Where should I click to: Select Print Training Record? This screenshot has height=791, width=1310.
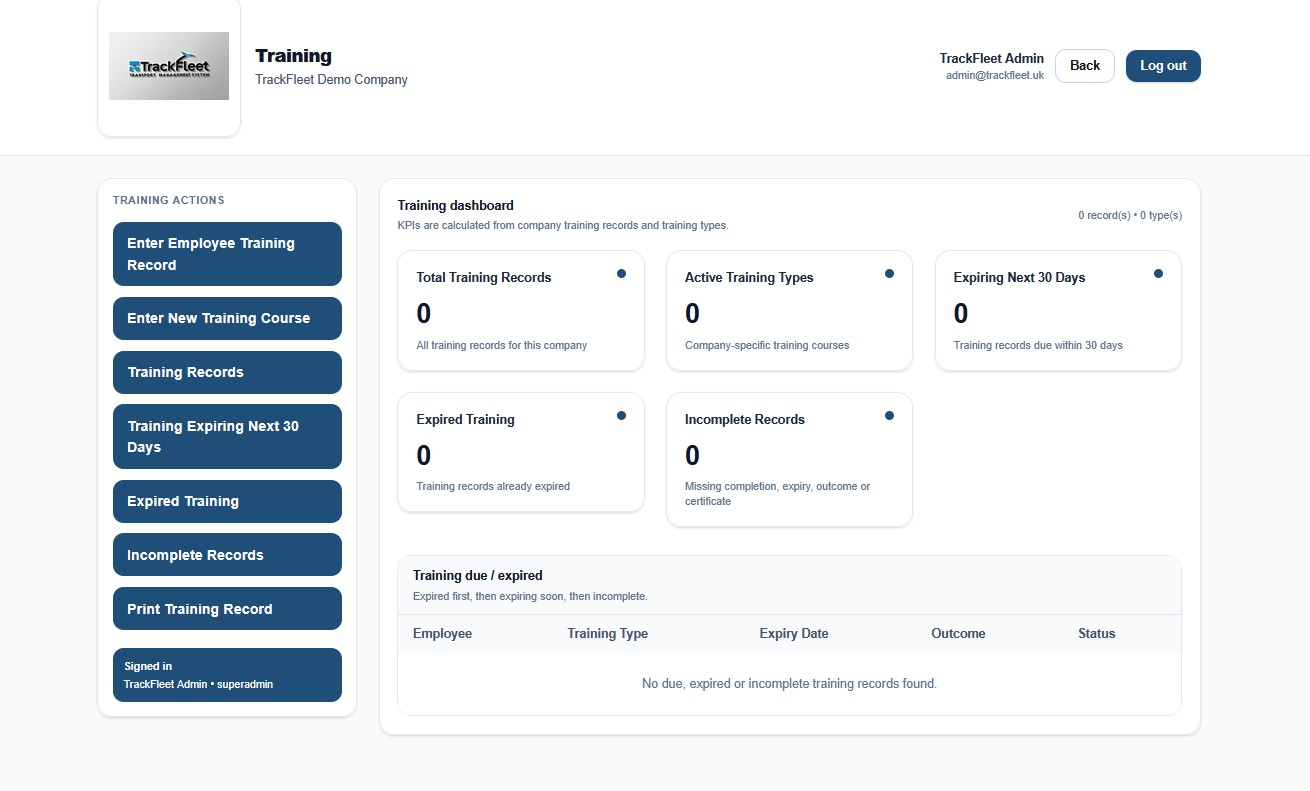[227, 608]
